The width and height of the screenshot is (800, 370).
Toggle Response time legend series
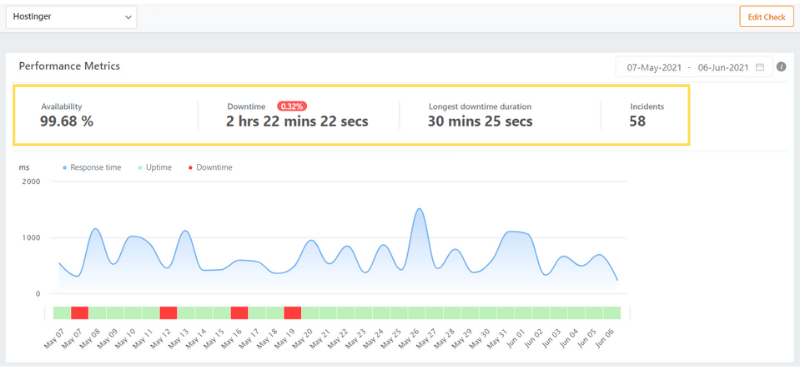92,167
